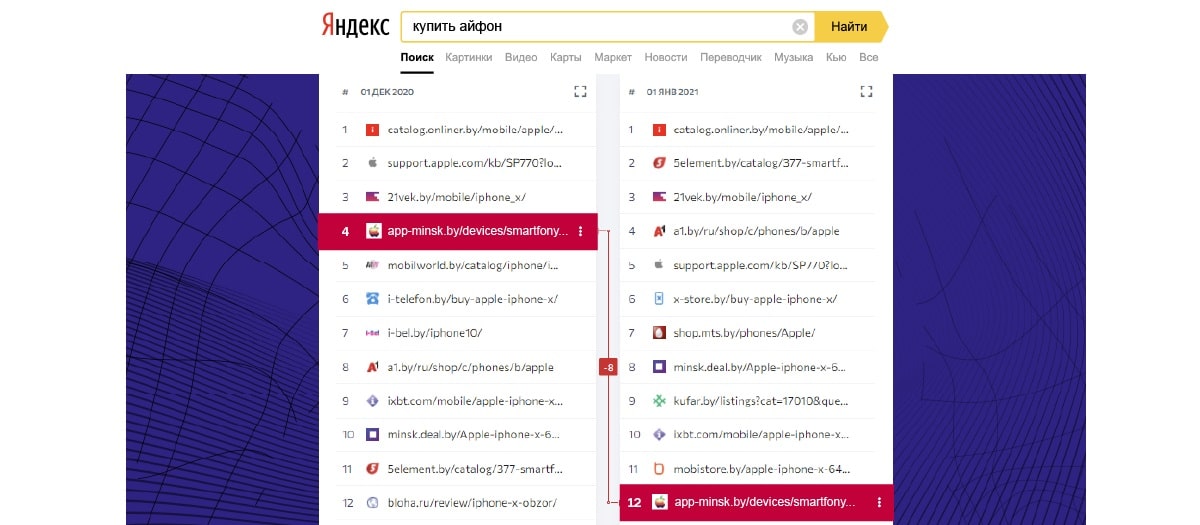Click a1.by favicon in Dec 2020 column
1200x525 pixels.
coord(372,367)
